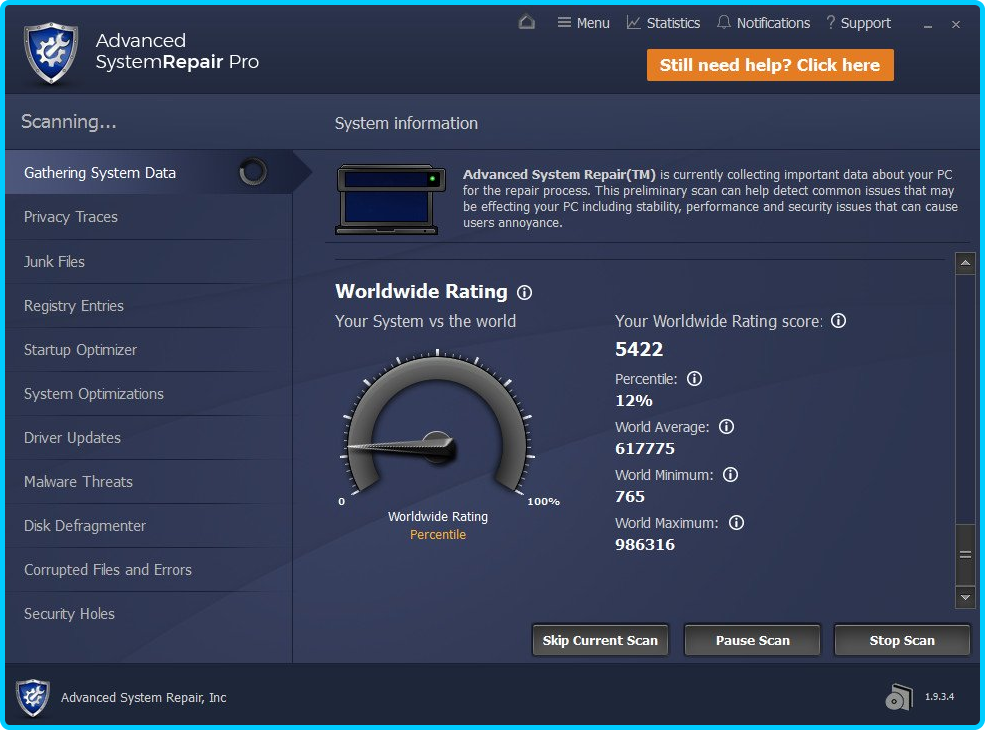The image size is (985, 730).
Task: Click the disc icon near version number
Action: 899,697
